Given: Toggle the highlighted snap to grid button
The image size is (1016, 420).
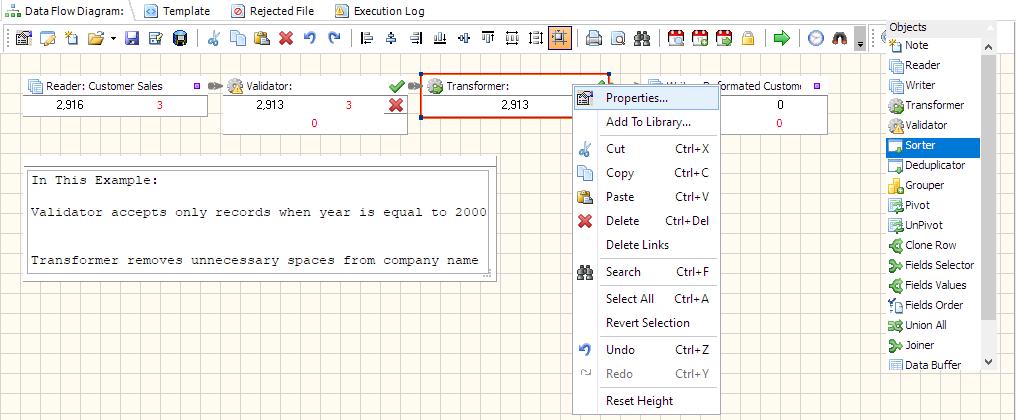Looking at the screenshot, I should tap(560, 39).
